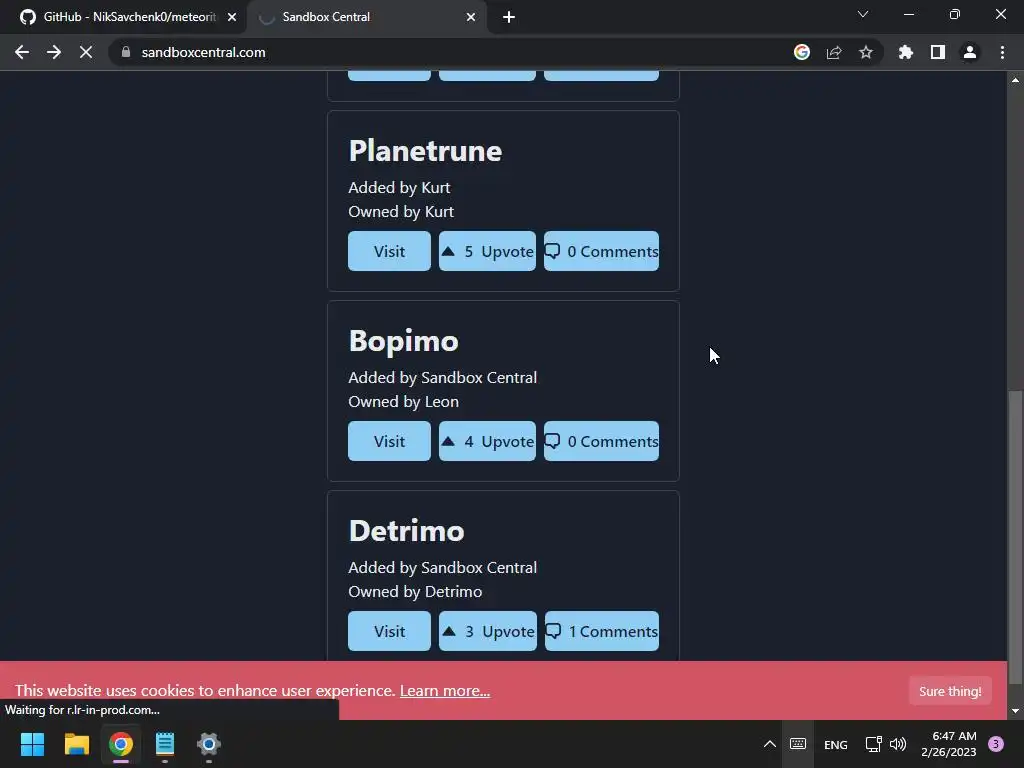This screenshot has width=1024, height=768.
Task: Visit the Detrimo site
Action: 389,631
